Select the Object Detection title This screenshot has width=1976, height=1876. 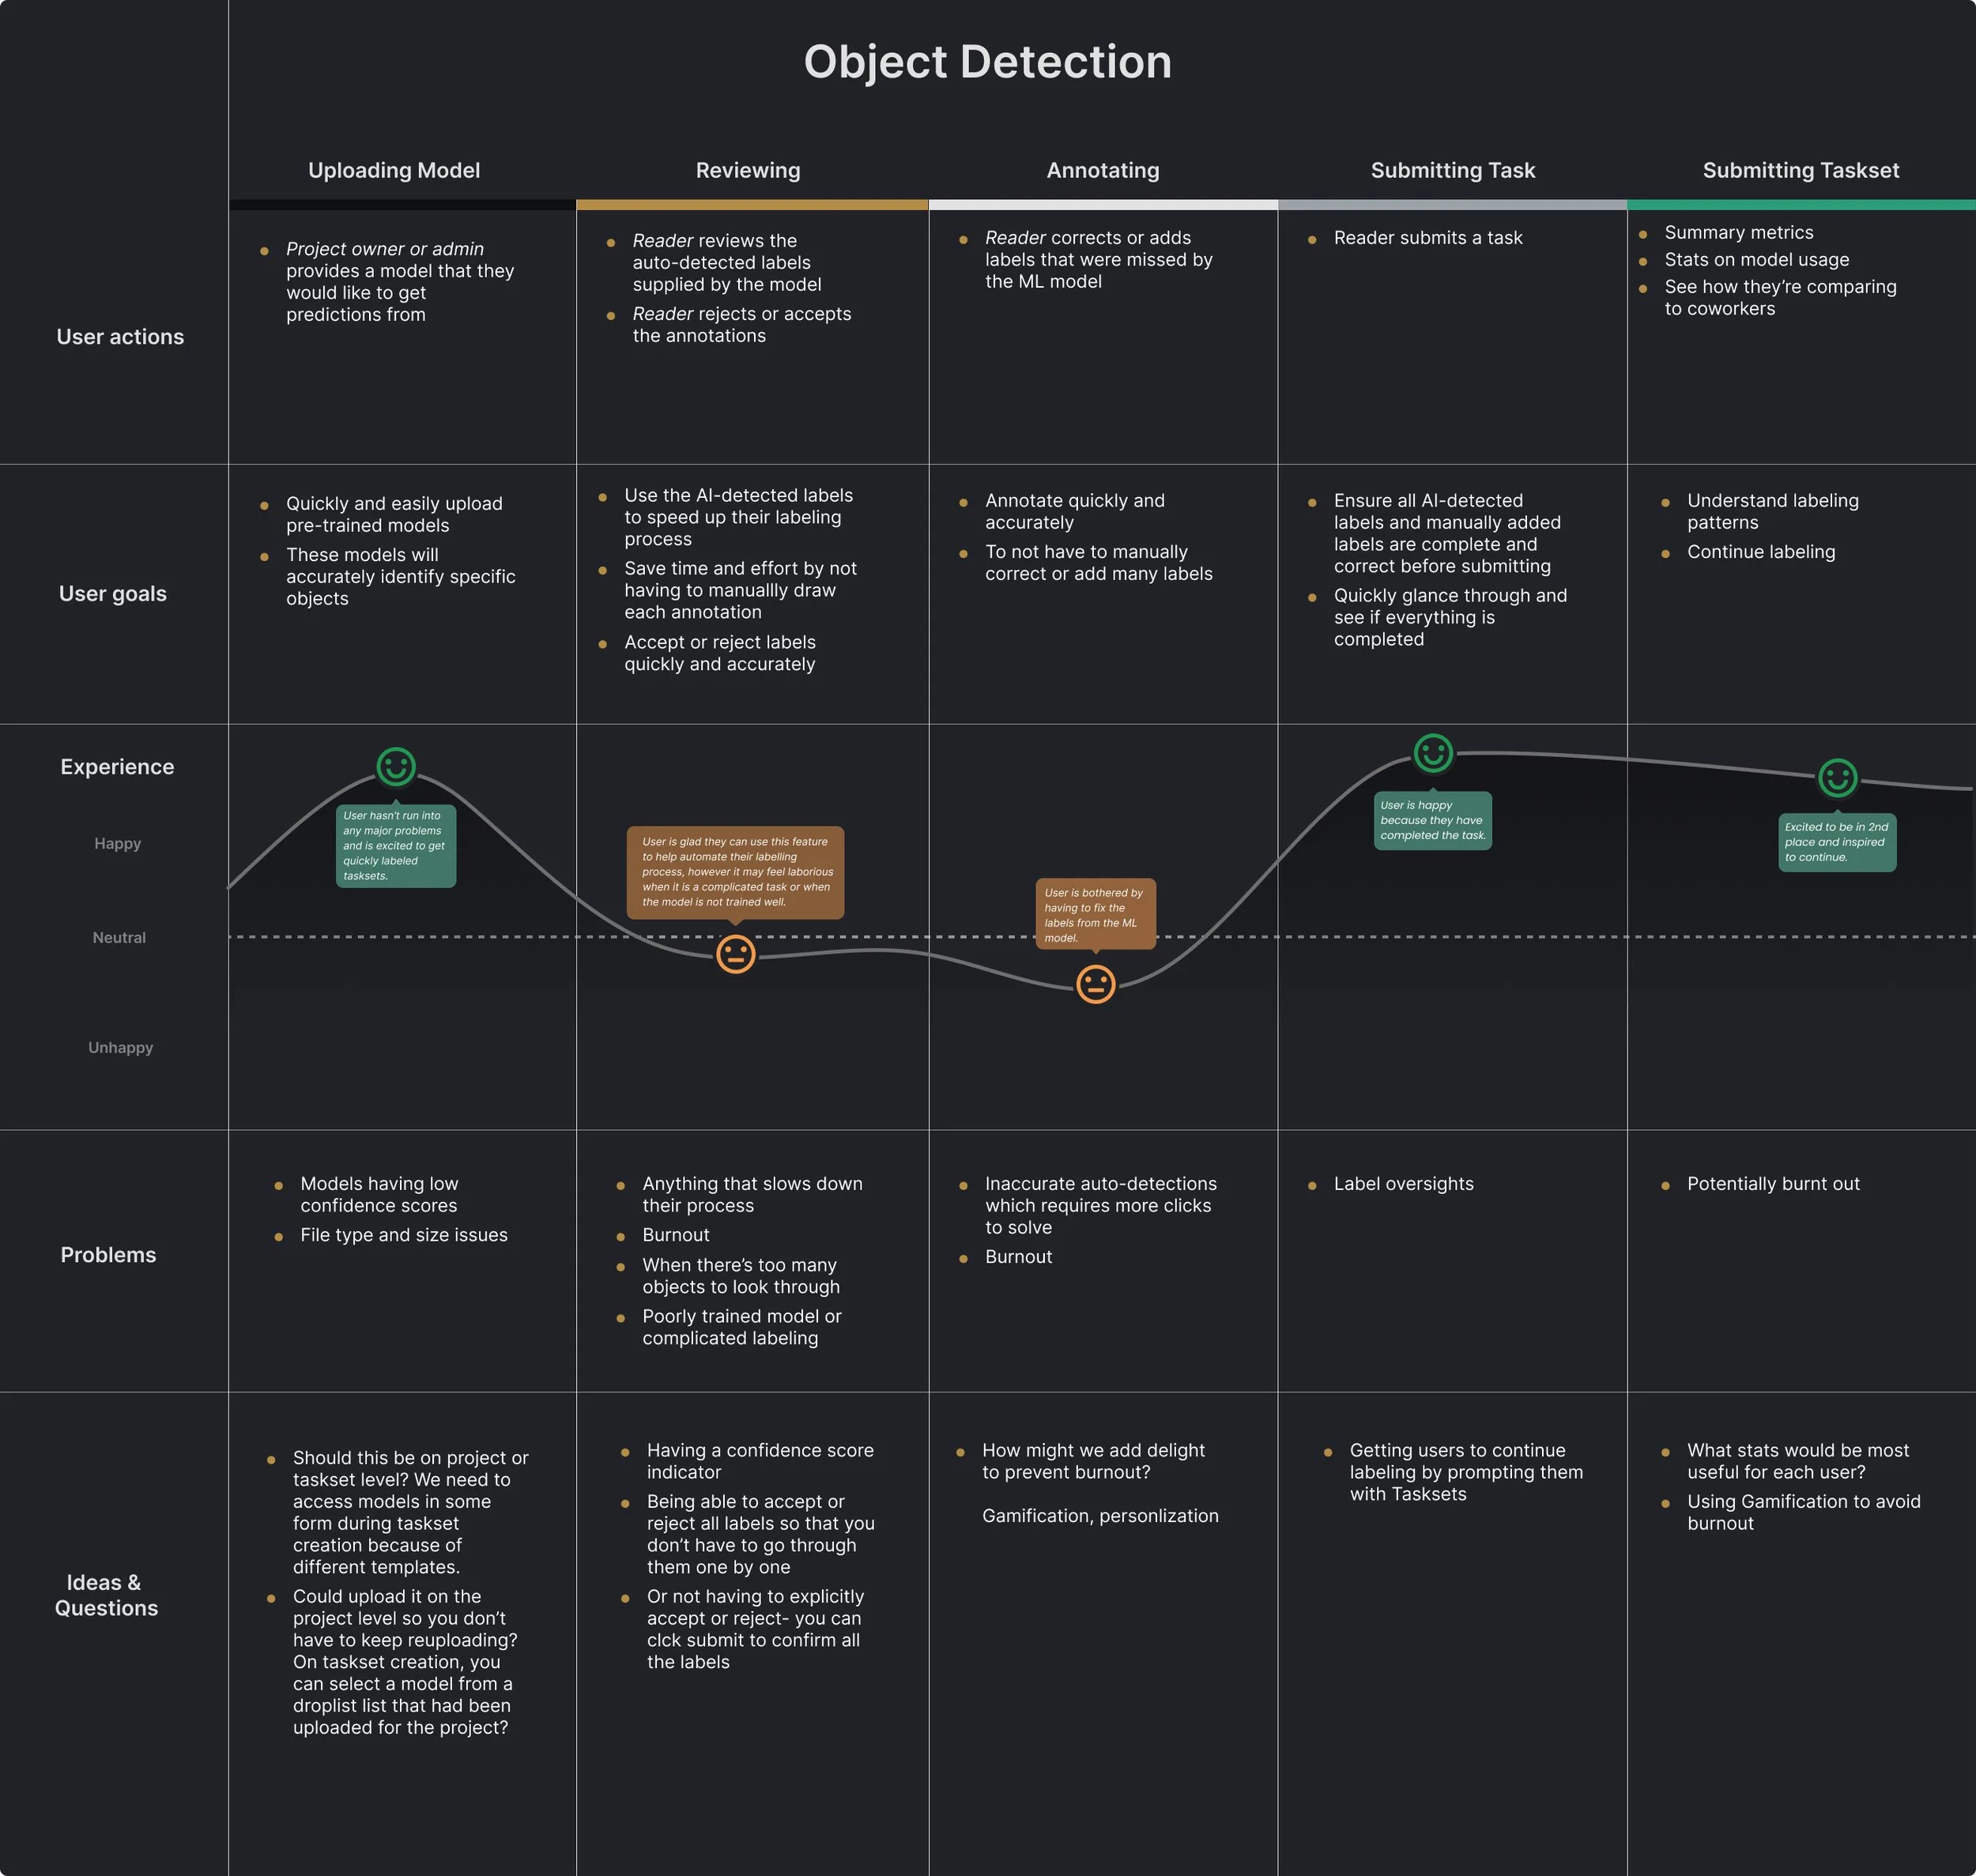pos(988,62)
